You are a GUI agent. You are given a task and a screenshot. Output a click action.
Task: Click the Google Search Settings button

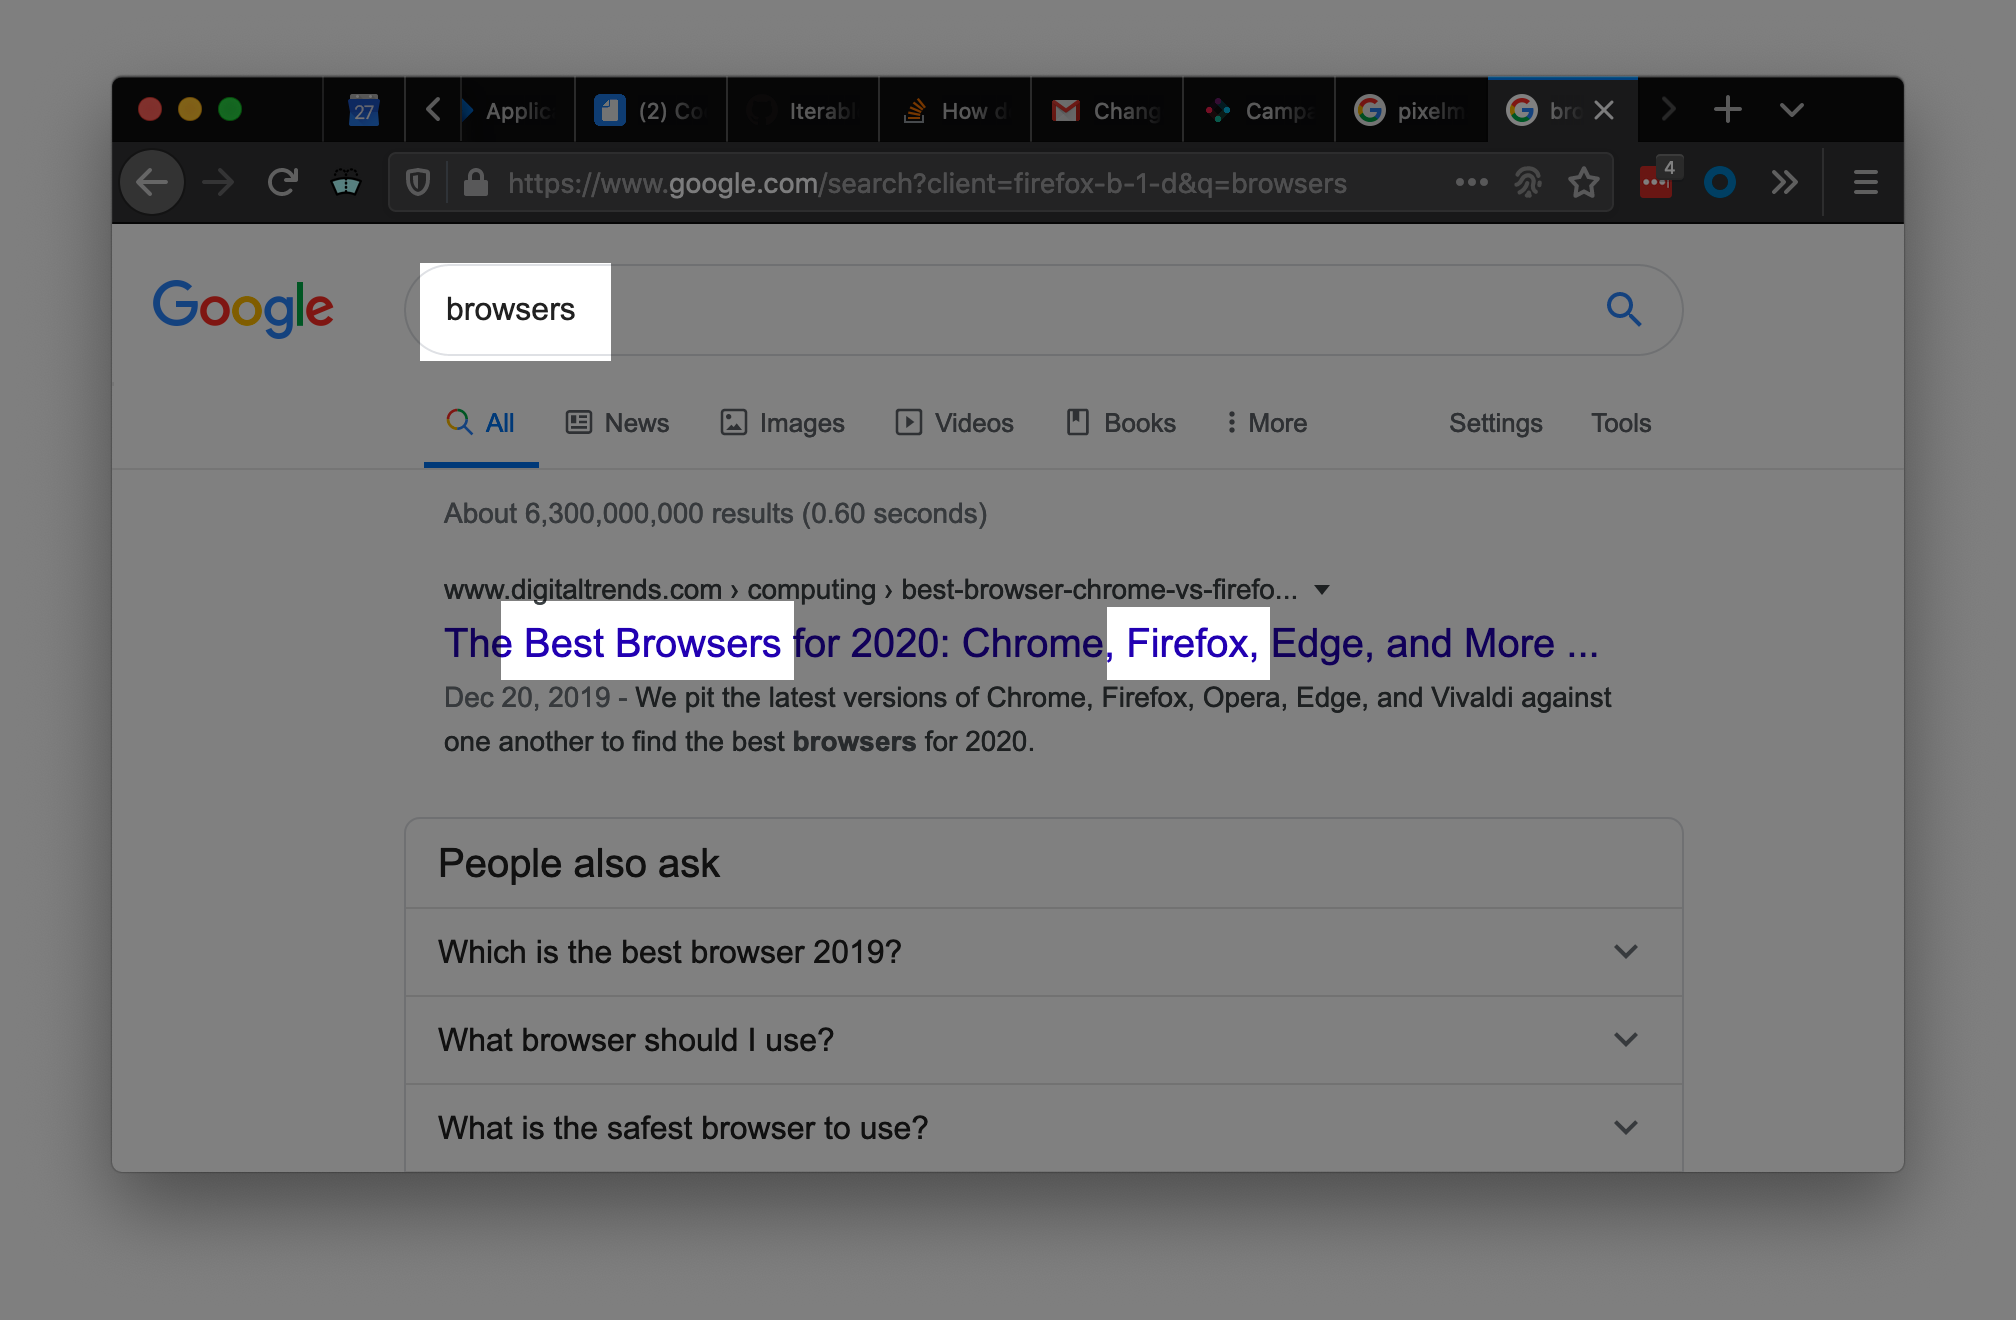[1492, 423]
